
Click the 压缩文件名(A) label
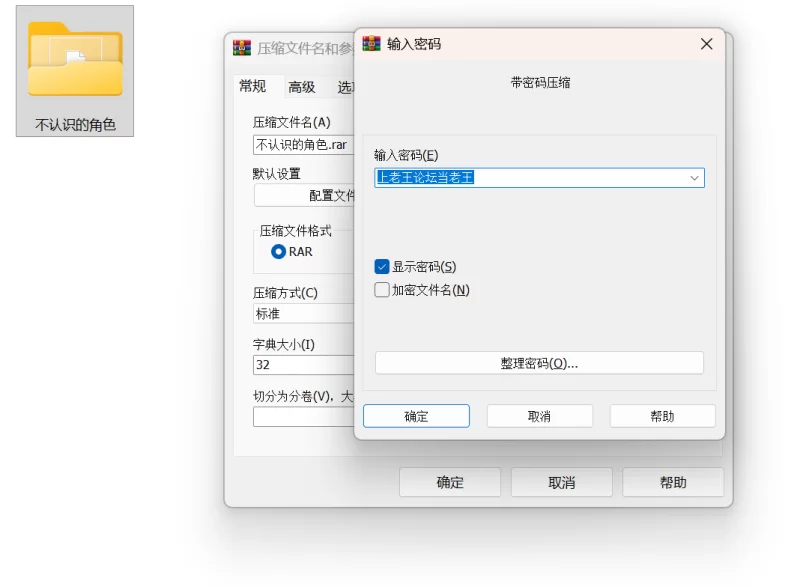coord(292,122)
